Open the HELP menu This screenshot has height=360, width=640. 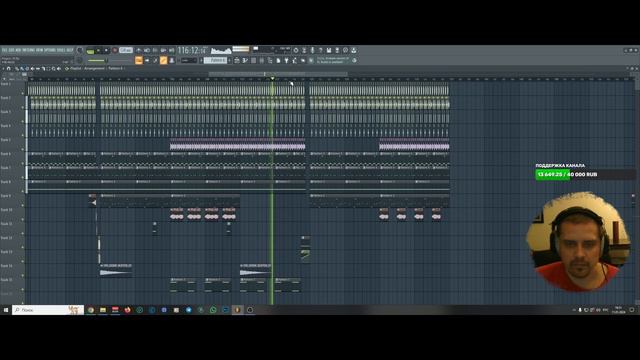pos(70,50)
